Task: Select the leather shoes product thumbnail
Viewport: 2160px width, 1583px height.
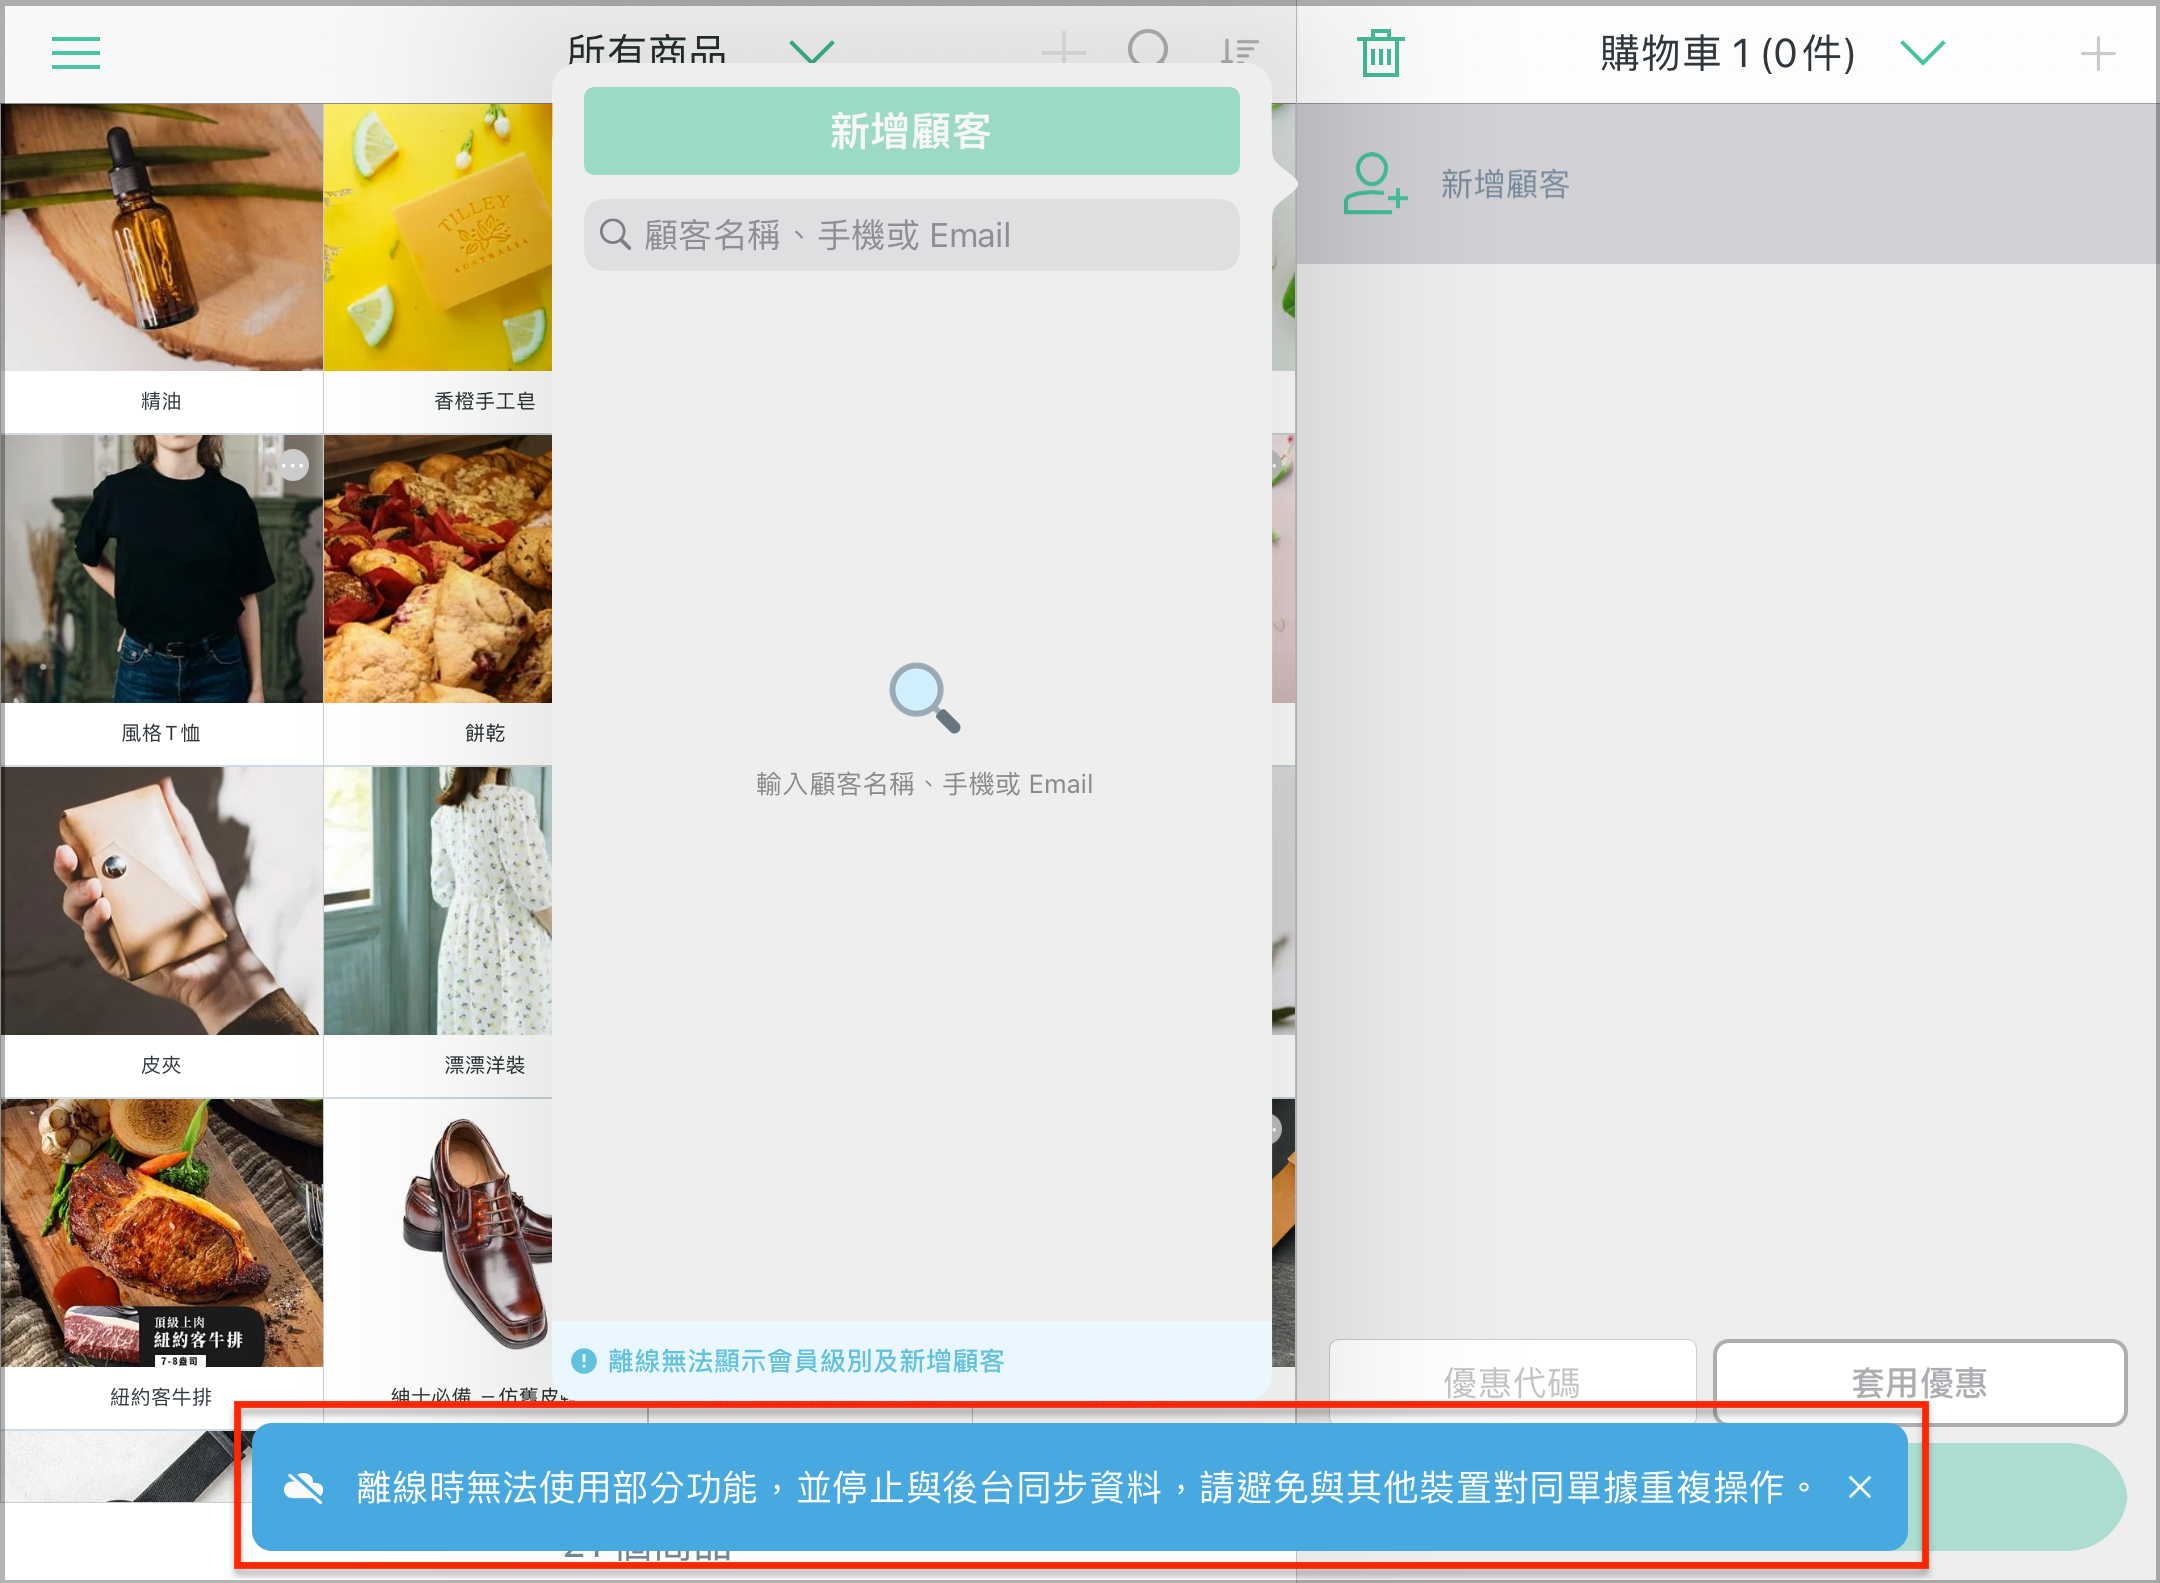Action: (x=438, y=1233)
